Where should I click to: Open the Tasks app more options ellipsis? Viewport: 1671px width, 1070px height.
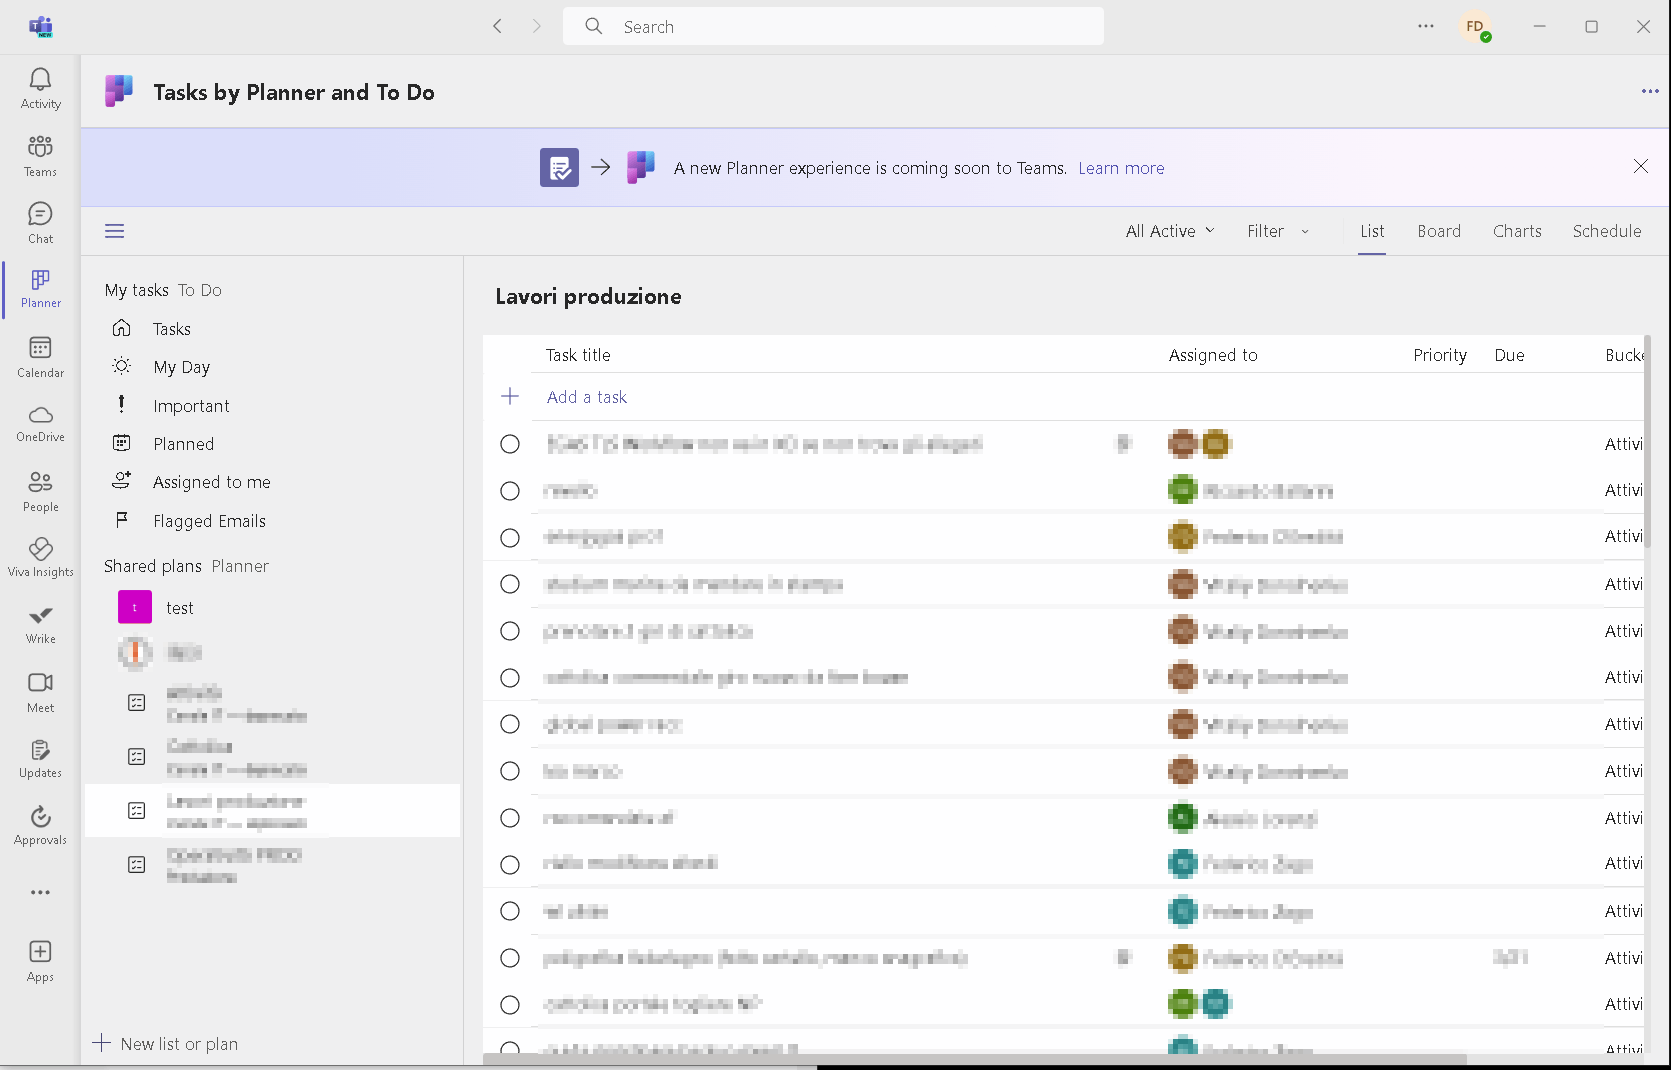(x=1650, y=92)
